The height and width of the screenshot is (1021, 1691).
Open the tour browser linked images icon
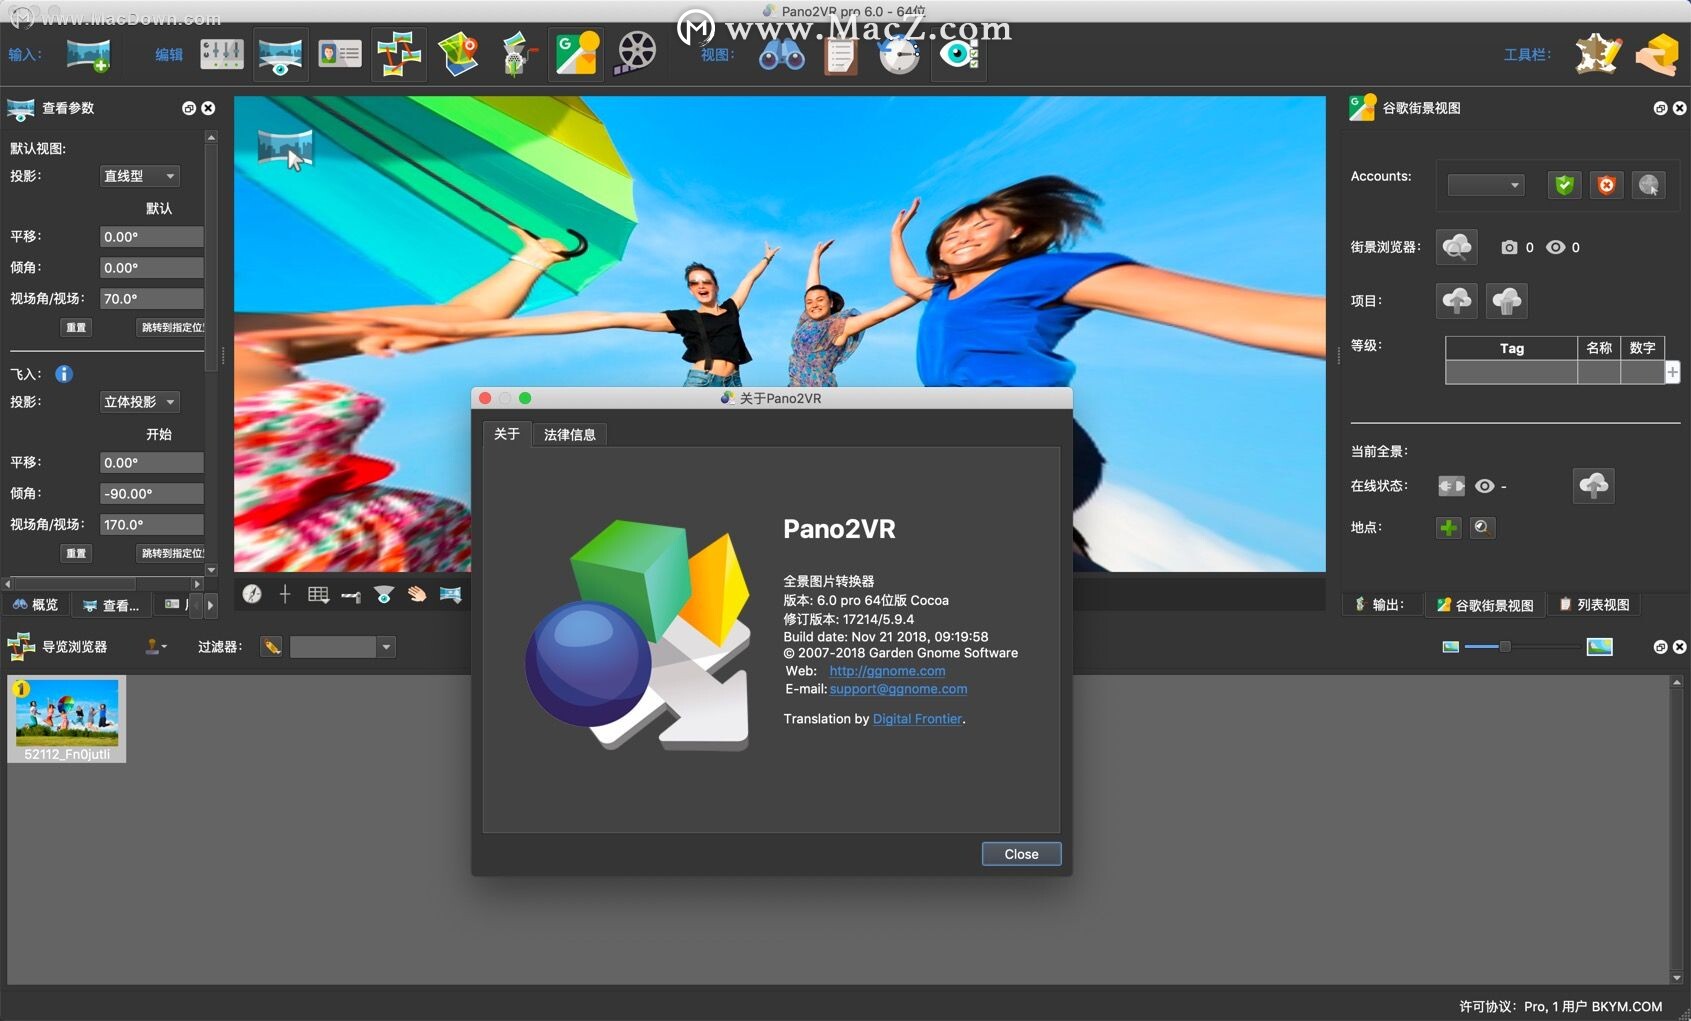point(398,54)
